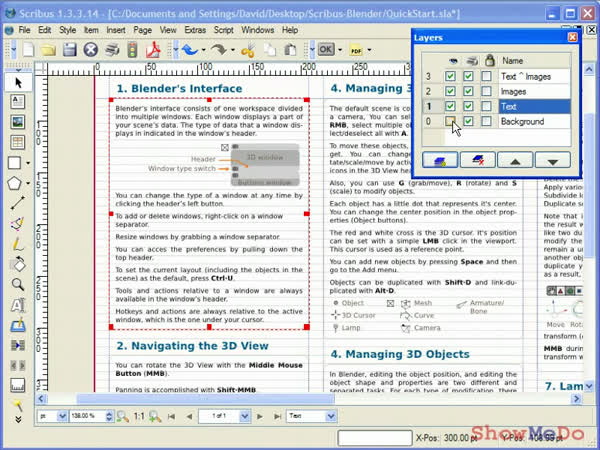
Task: Click the Redo arrow icon
Action: click(219, 50)
